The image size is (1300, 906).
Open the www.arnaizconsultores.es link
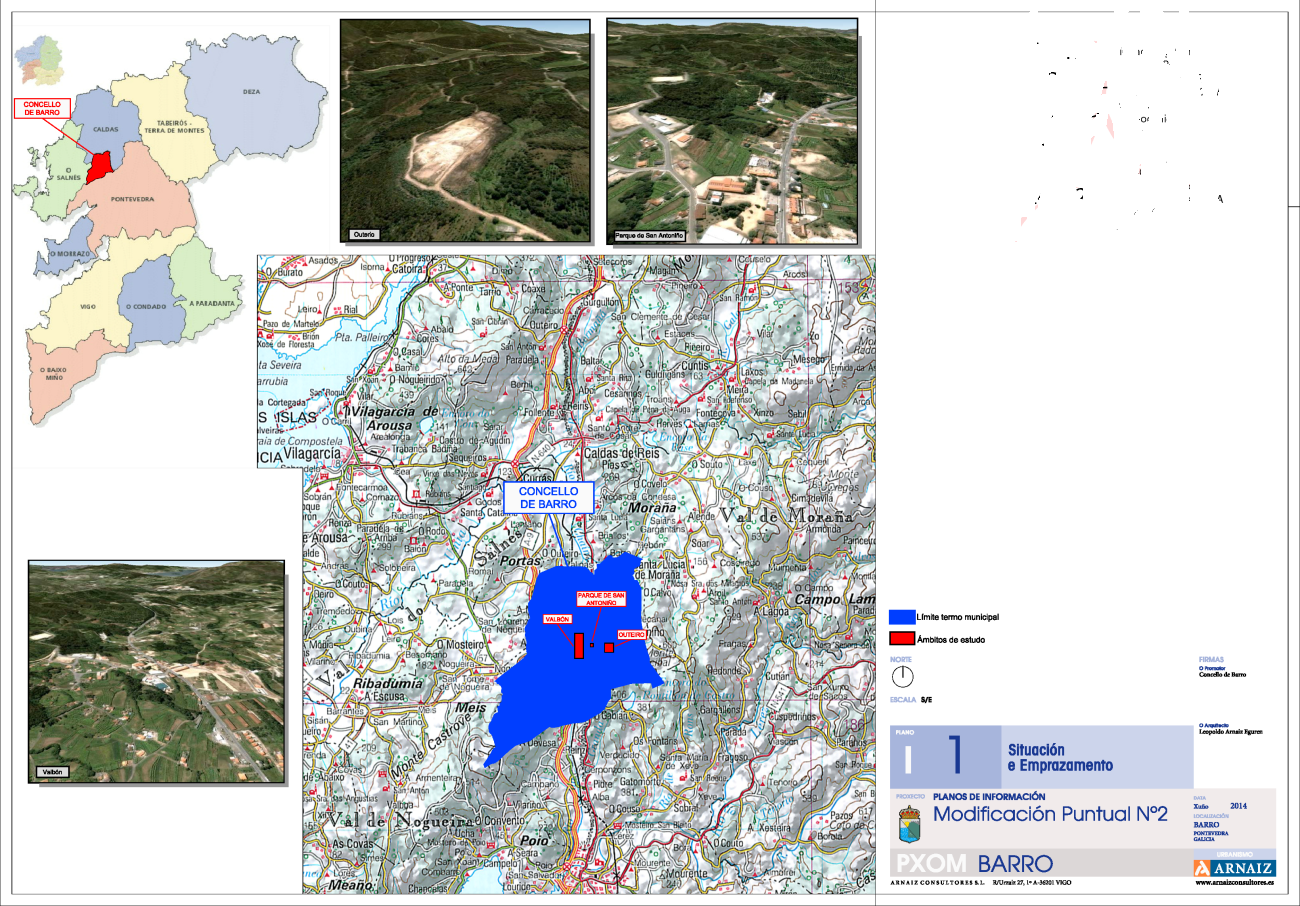[1234, 884]
